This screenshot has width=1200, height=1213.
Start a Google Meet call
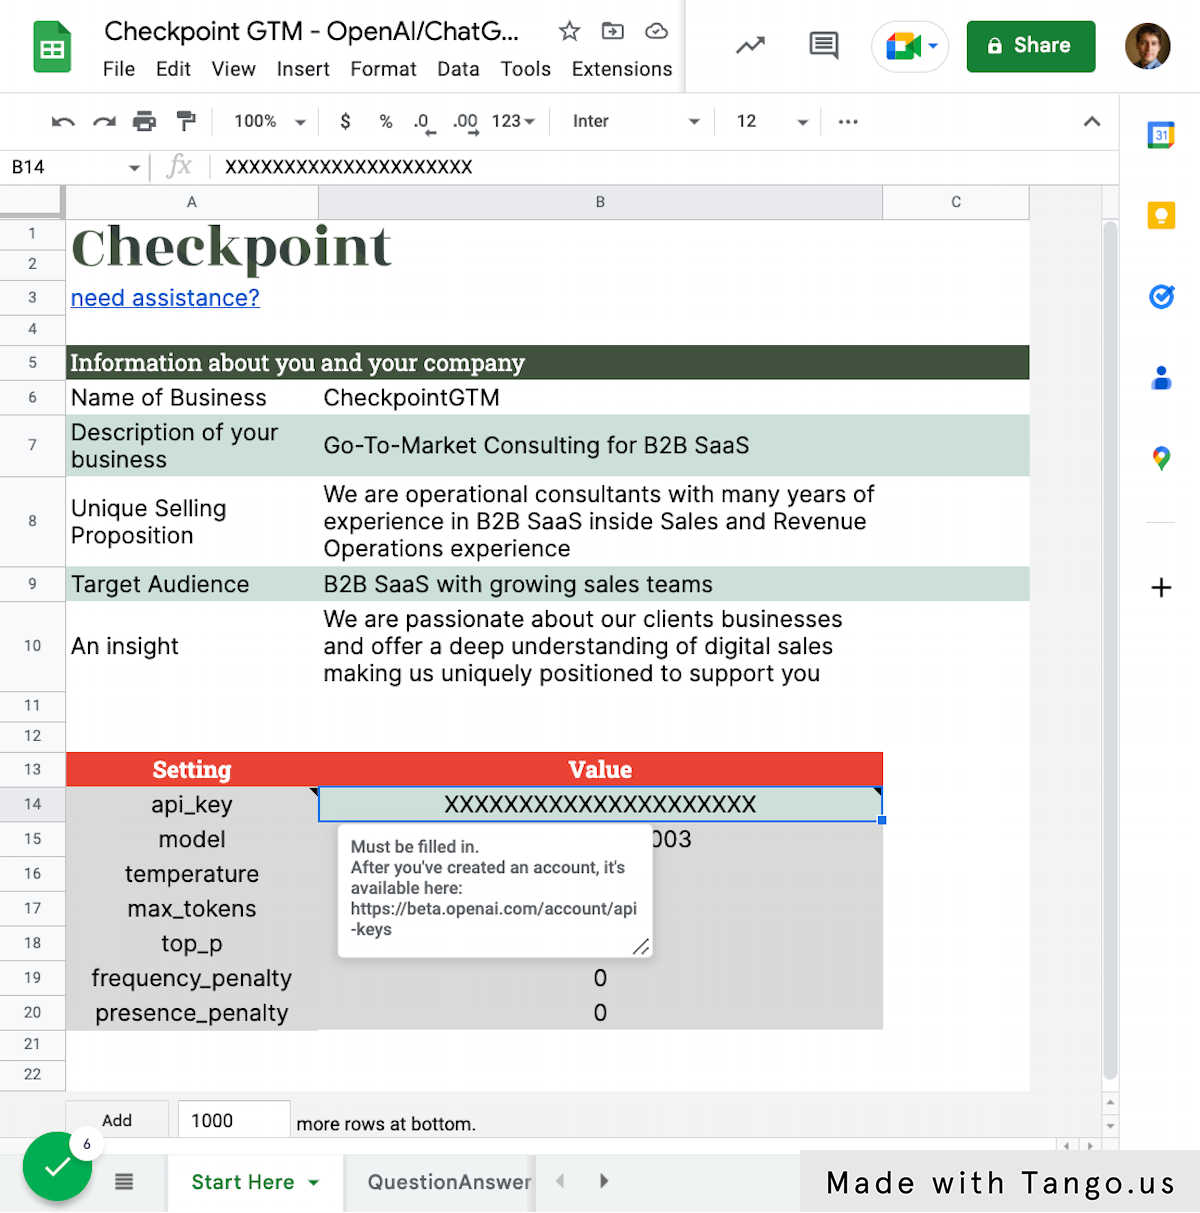904,46
